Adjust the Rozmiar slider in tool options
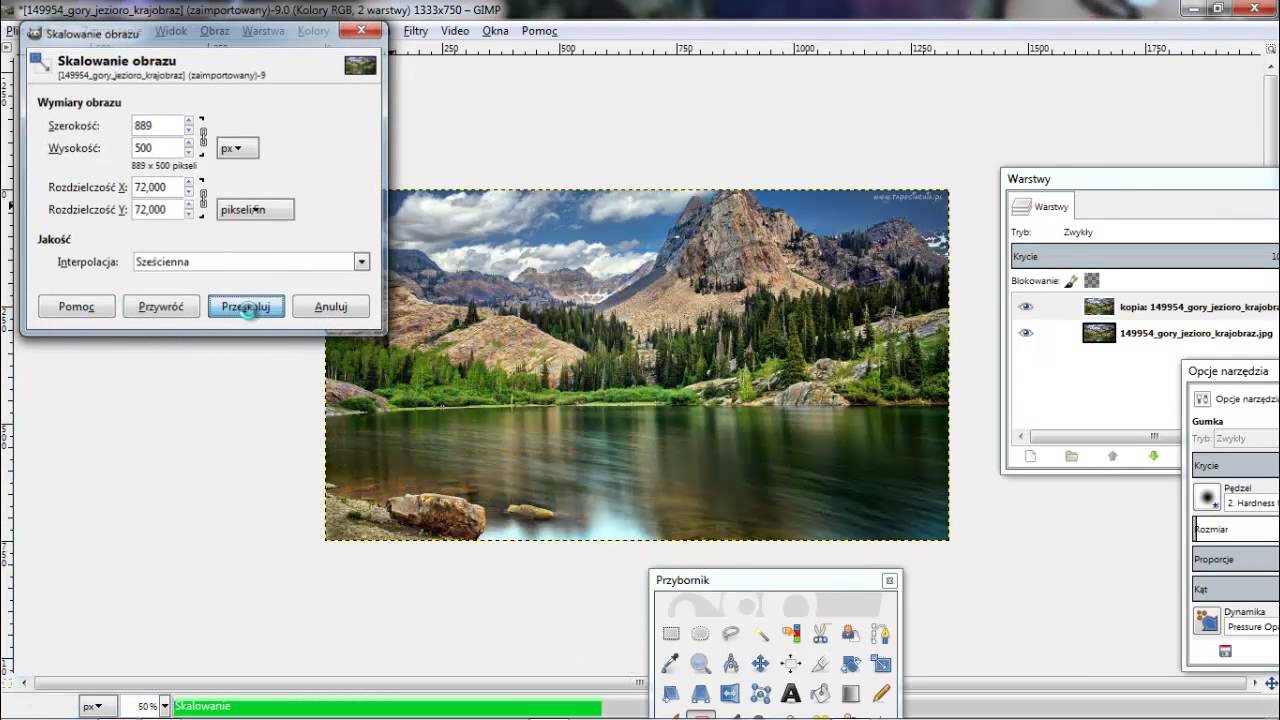The width and height of the screenshot is (1280, 720). pos(1236,529)
